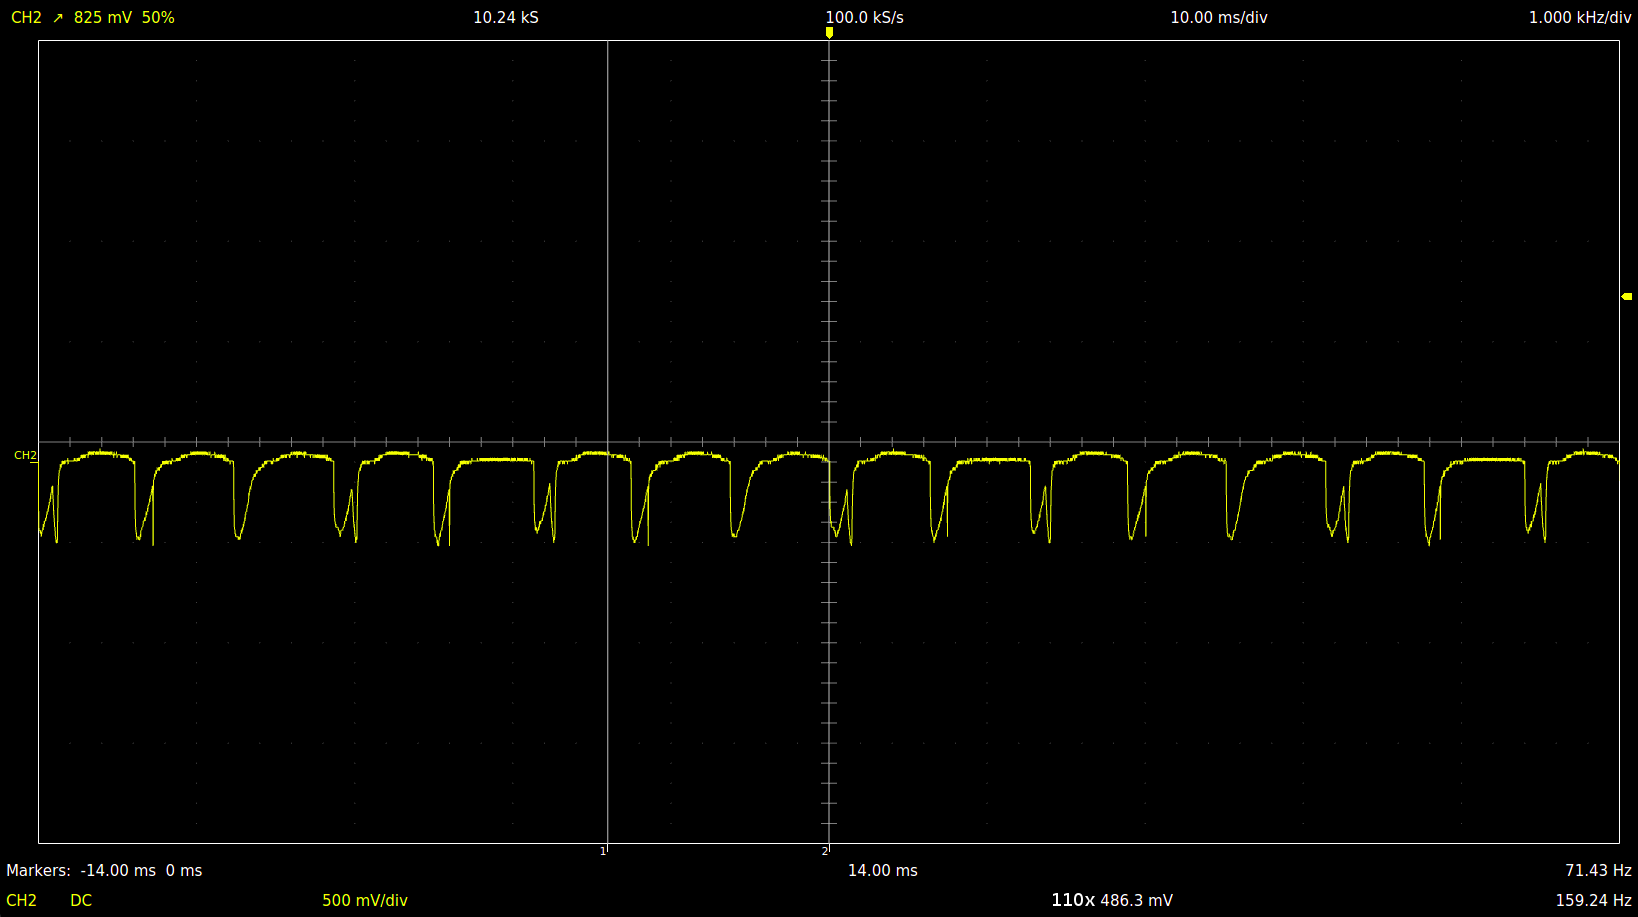Image resolution: width=1638 pixels, height=917 pixels.
Task: Select the yellow trigger position marker at top
Action: click(x=829, y=33)
